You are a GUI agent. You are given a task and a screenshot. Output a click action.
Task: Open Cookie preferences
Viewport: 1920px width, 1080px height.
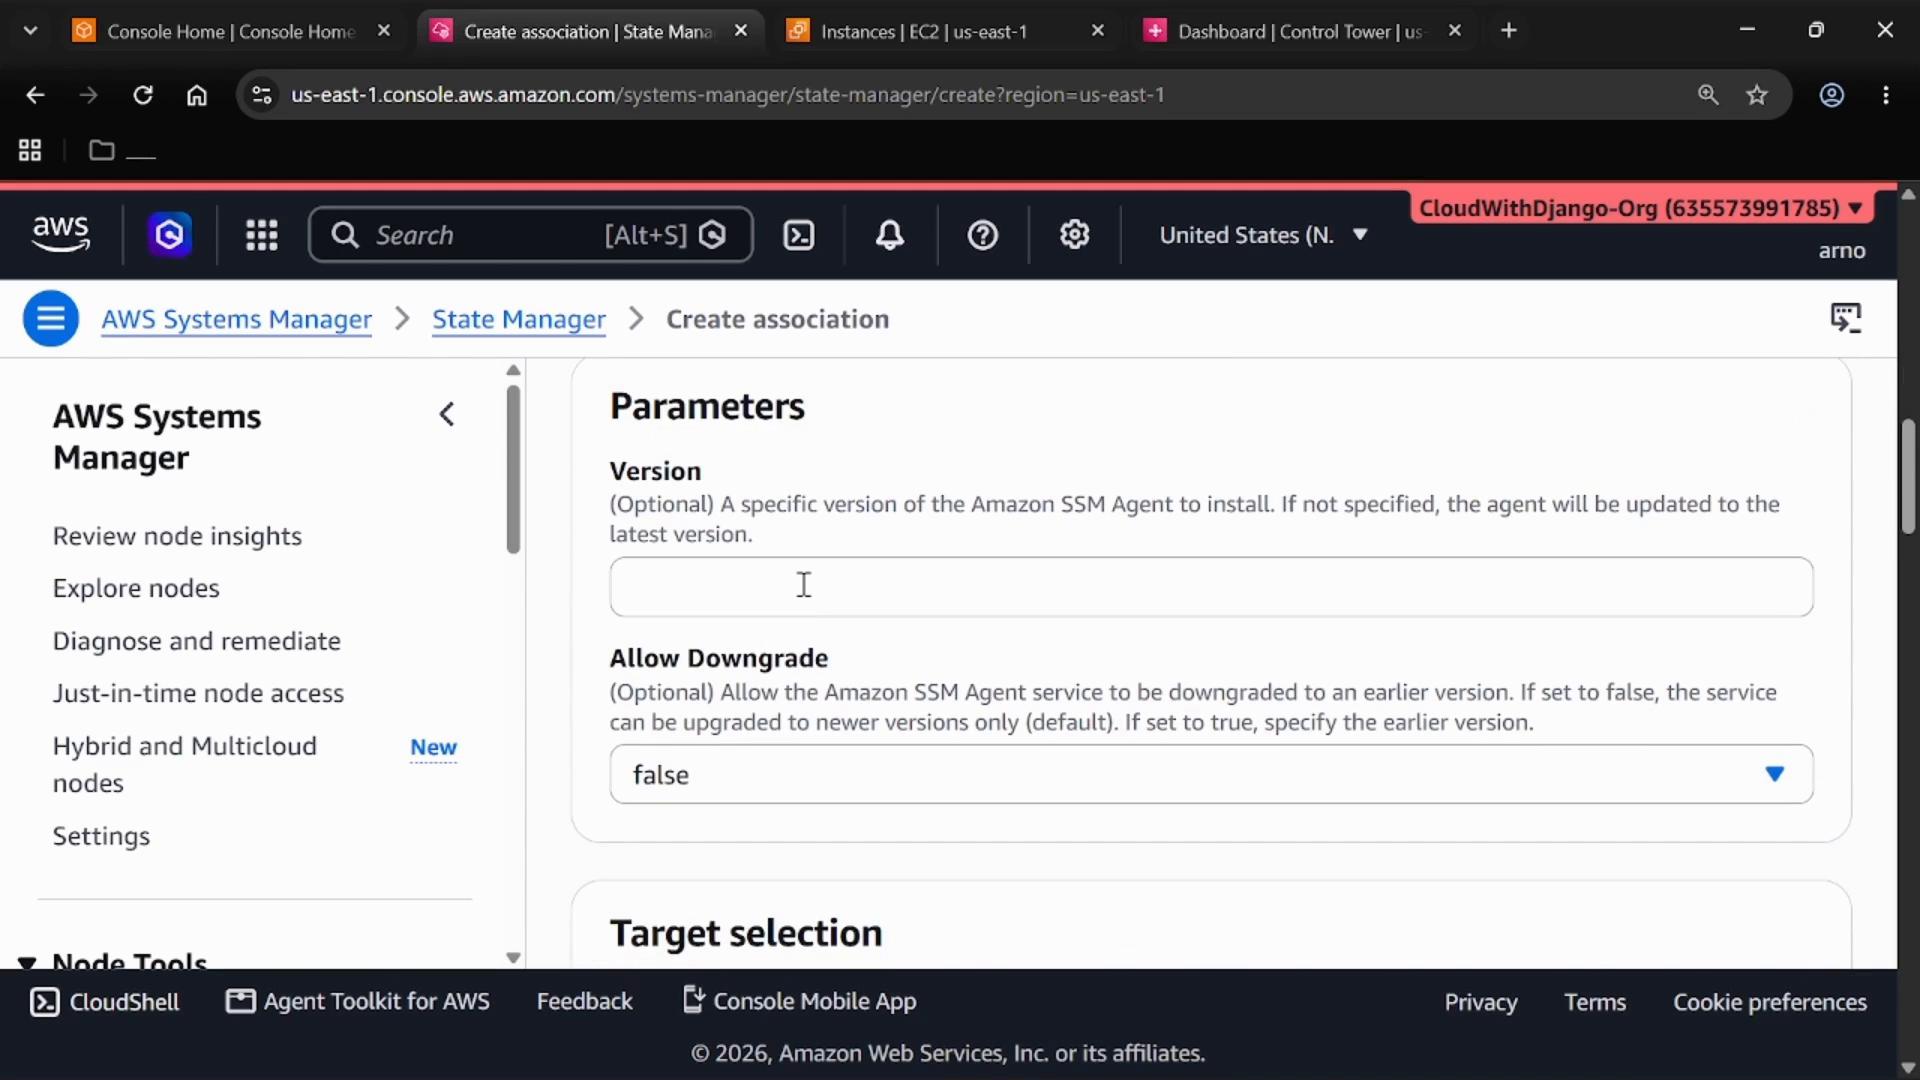(x=1770, y=1002)
